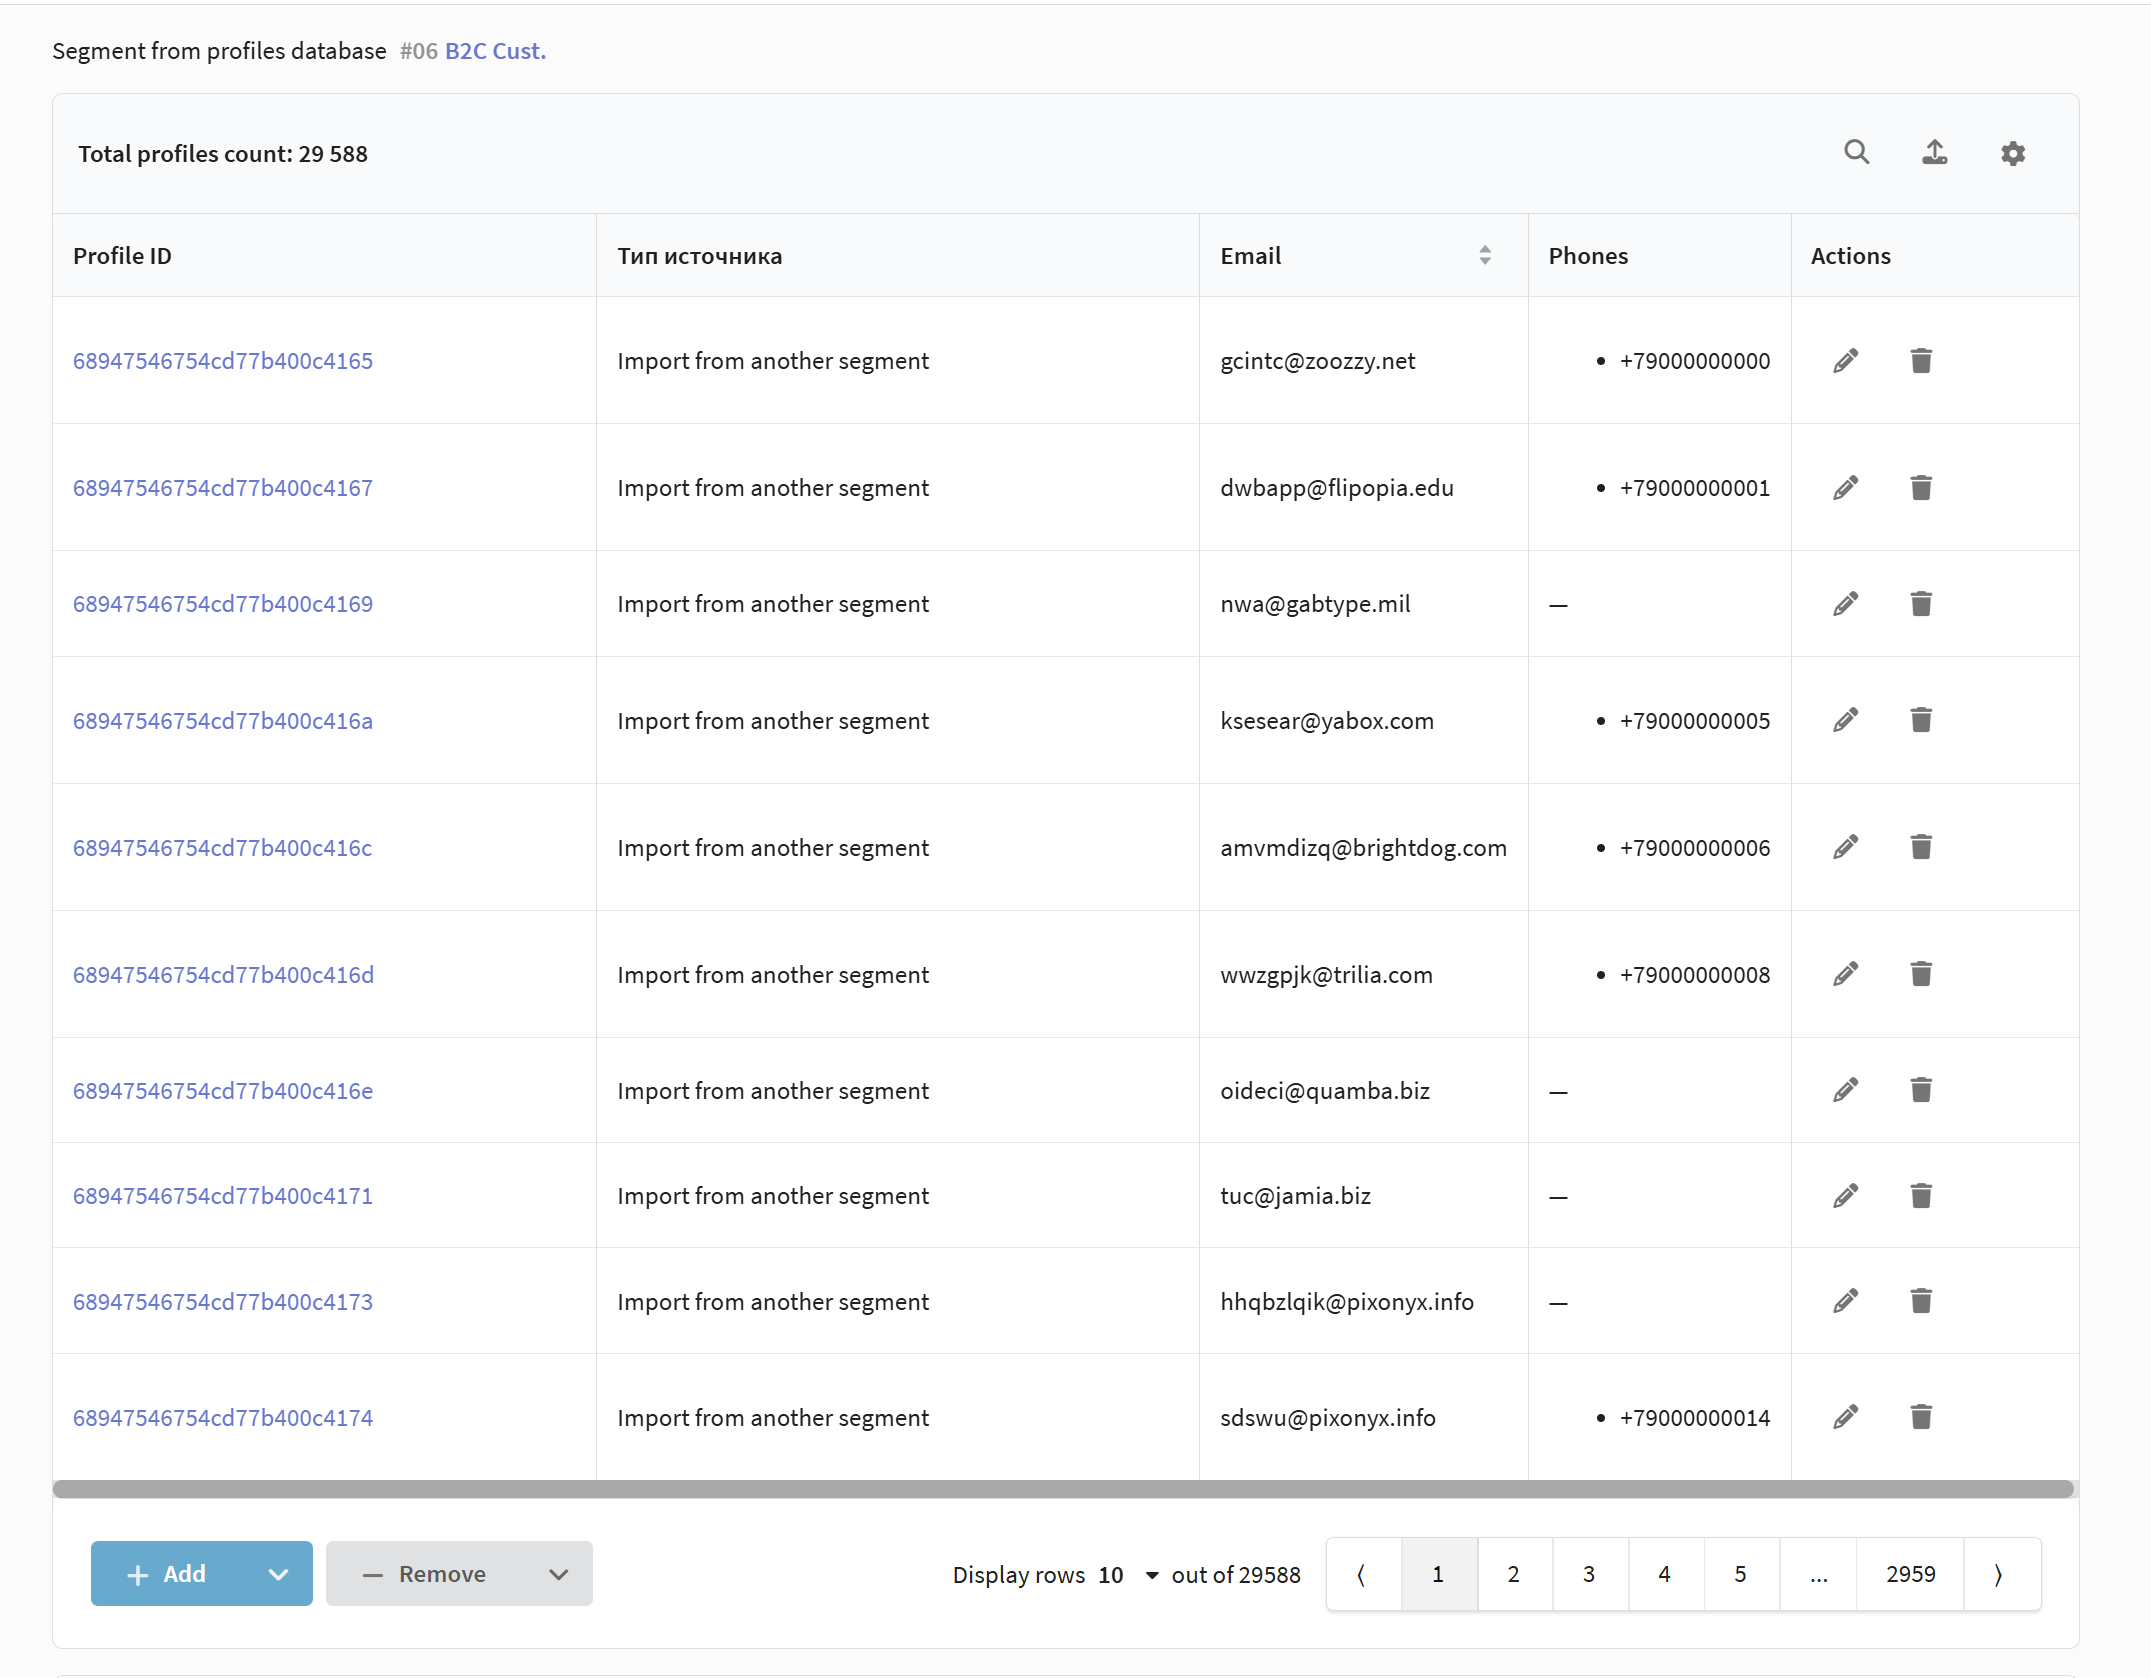The image size is (2151, 1678).
Task: Click the horizontal table scrollbar
Action: [x=1064, y=1489]
